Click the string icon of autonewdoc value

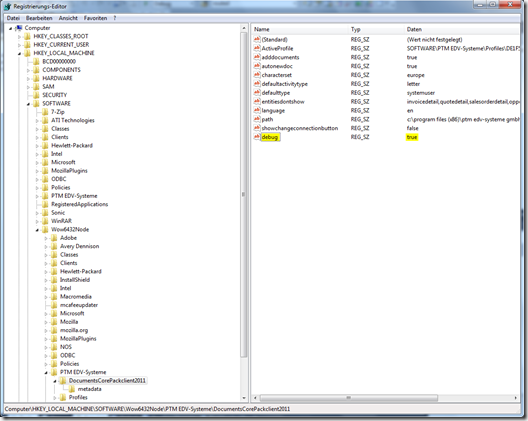257,66
